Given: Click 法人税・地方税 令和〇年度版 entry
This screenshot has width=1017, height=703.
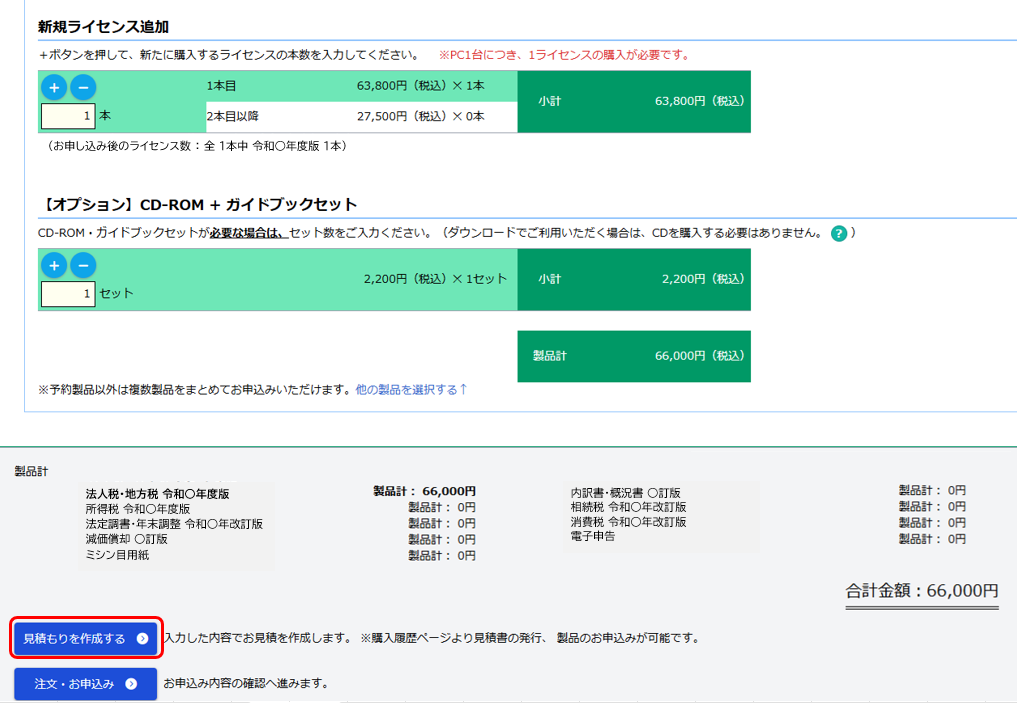Looking at the screenshot, I should click(158, 494).
